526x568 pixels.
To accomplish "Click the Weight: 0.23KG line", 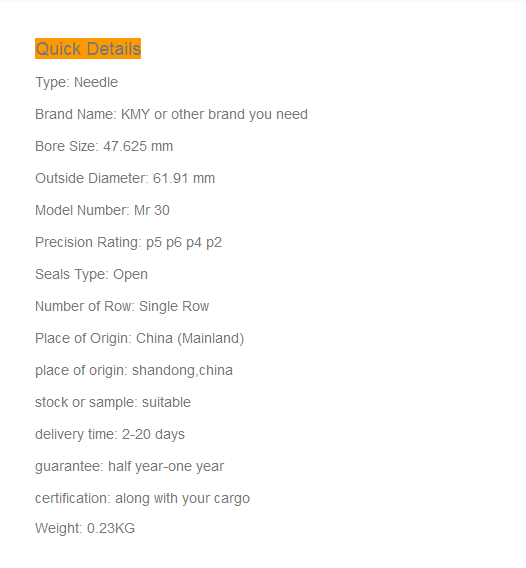I will (85, 528).
